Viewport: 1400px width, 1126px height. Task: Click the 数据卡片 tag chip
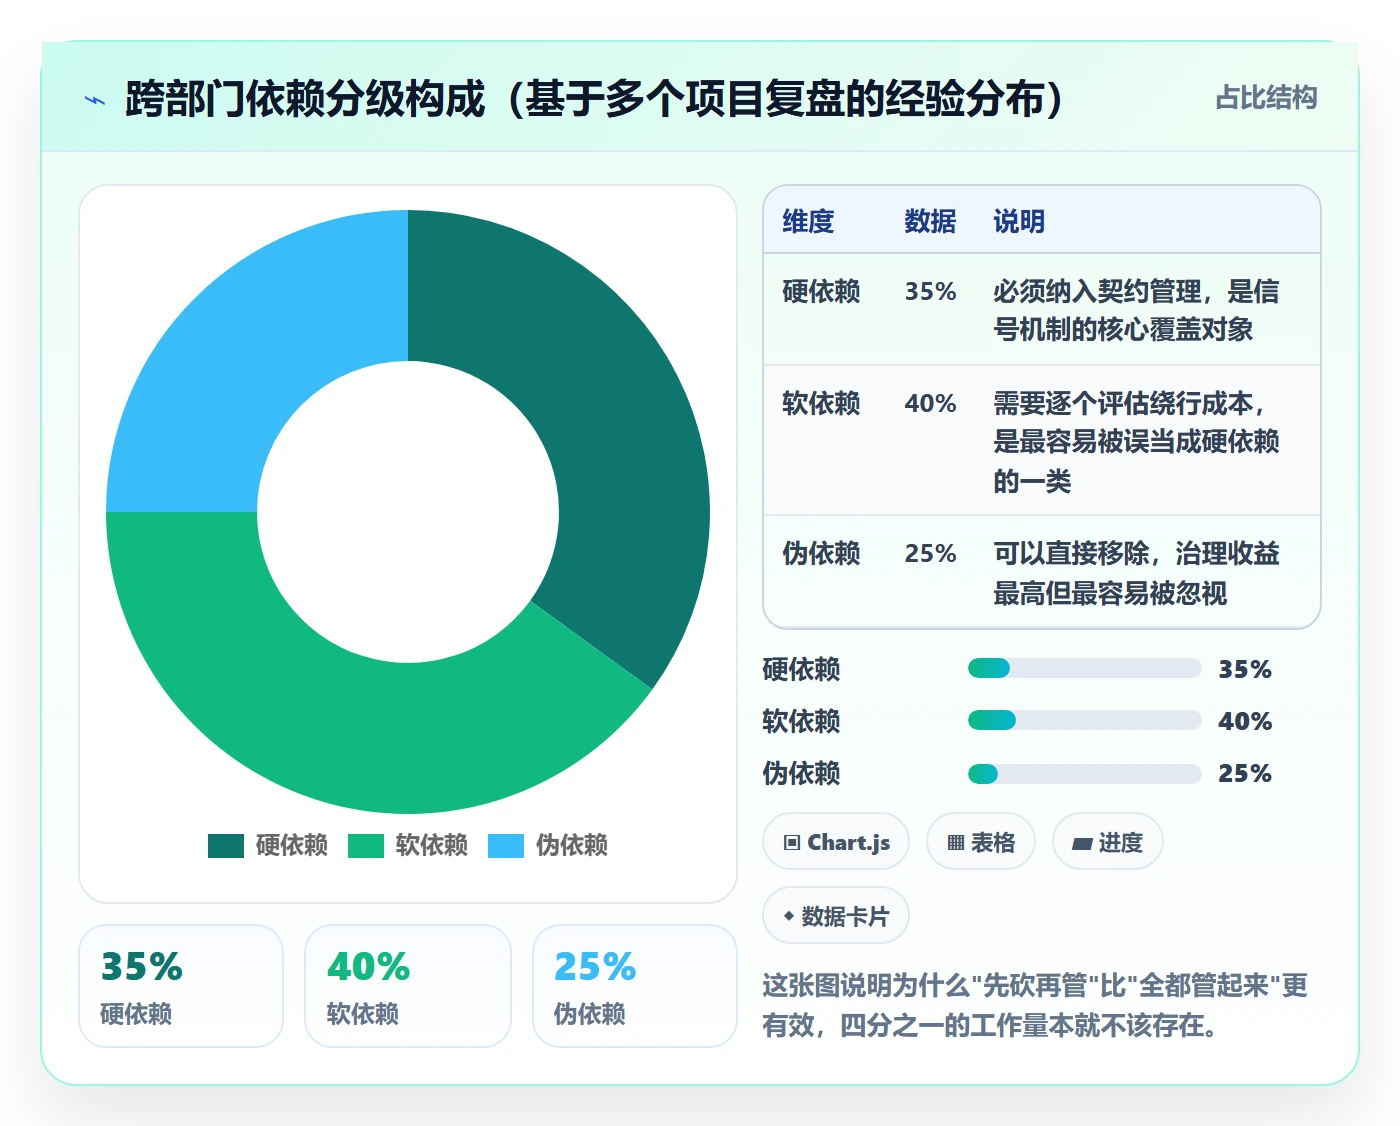pyautogui.click(x=836, y=916)
